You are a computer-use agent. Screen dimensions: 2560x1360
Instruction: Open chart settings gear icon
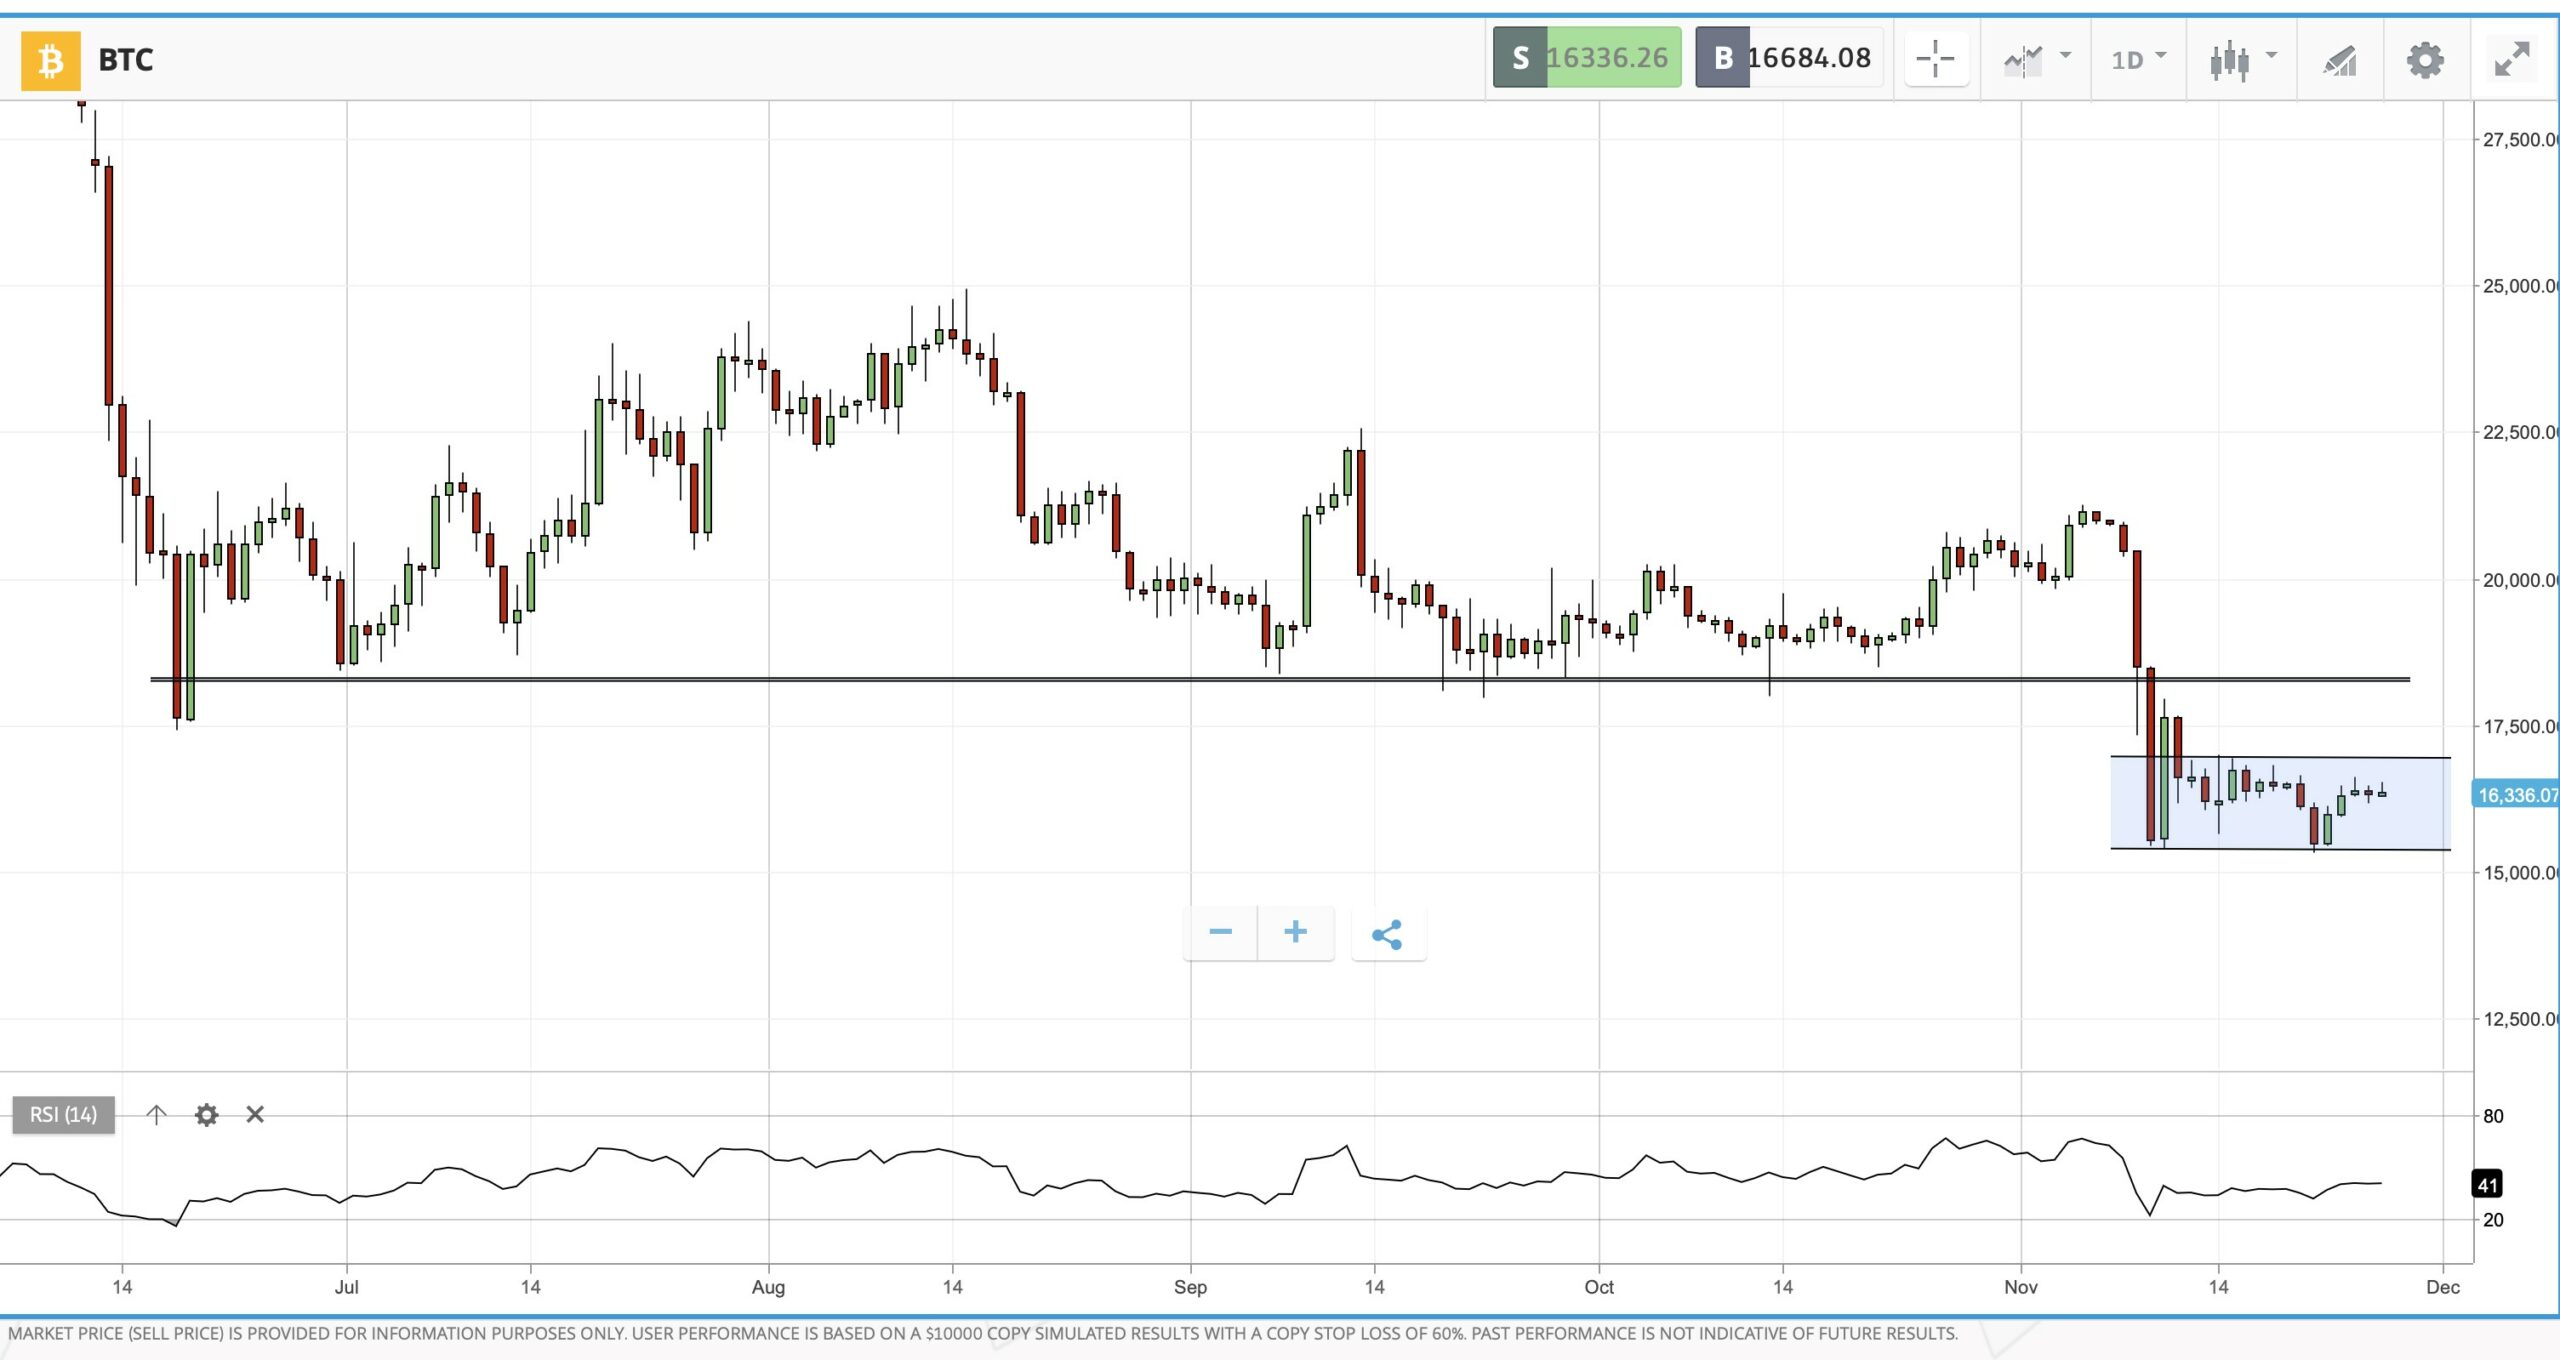pos(2425,60)
